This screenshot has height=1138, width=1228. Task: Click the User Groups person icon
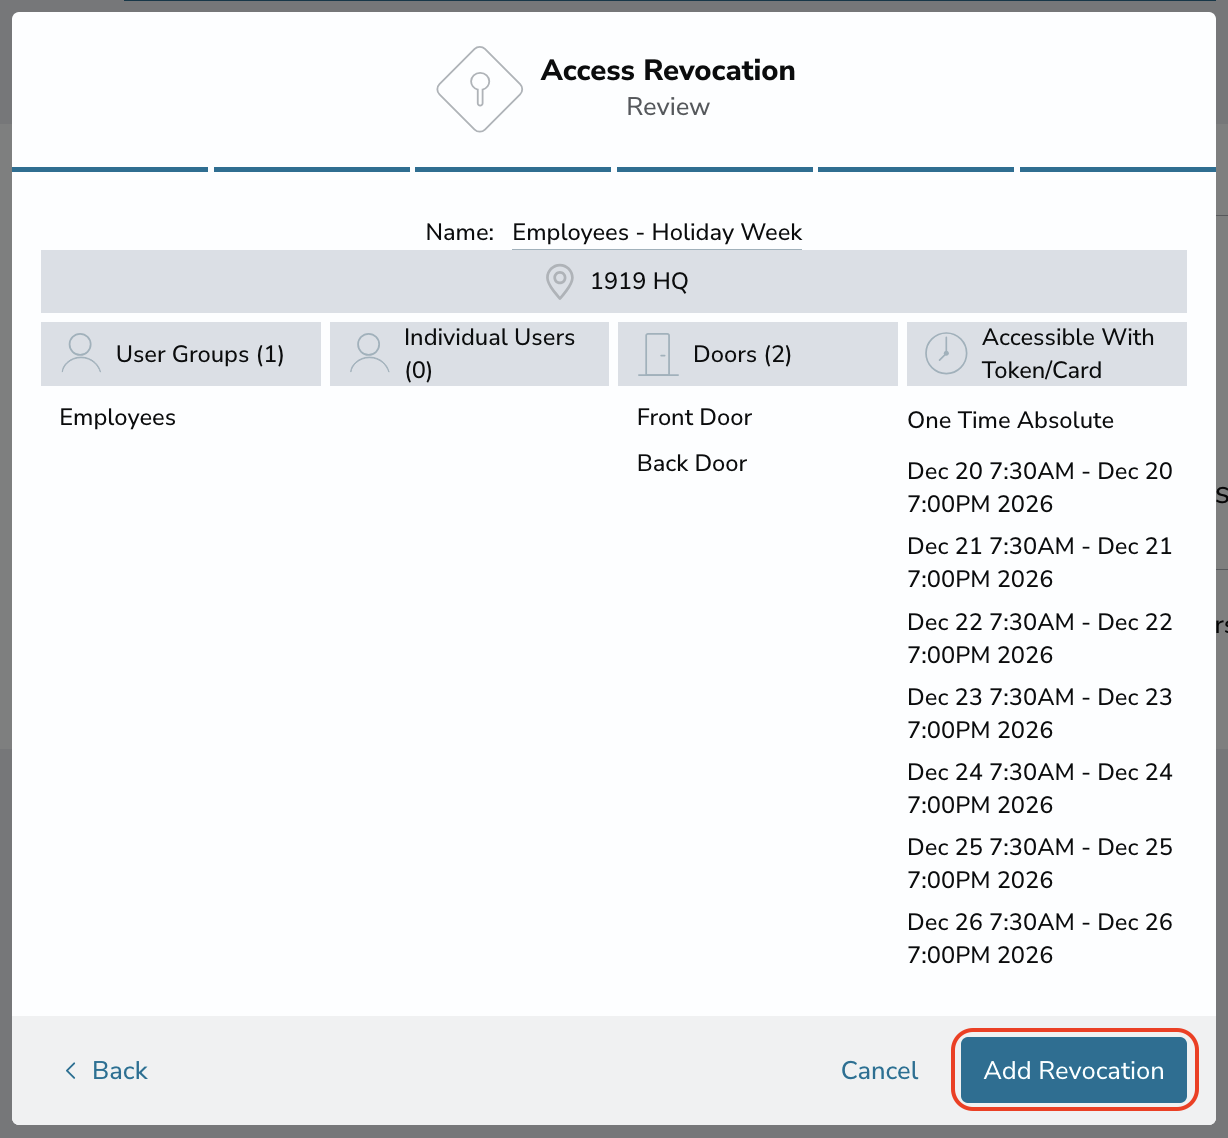pos(81,354)
